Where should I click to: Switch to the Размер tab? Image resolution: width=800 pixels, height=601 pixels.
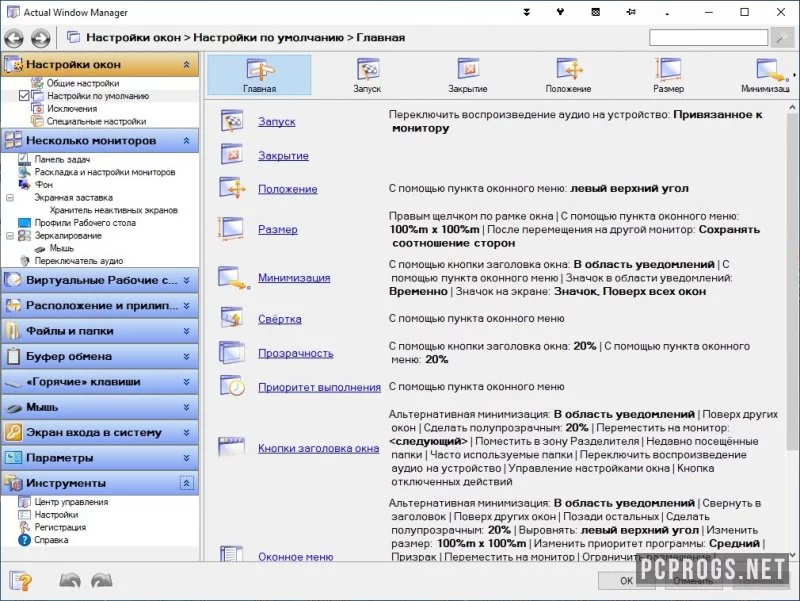pos(668,75)
